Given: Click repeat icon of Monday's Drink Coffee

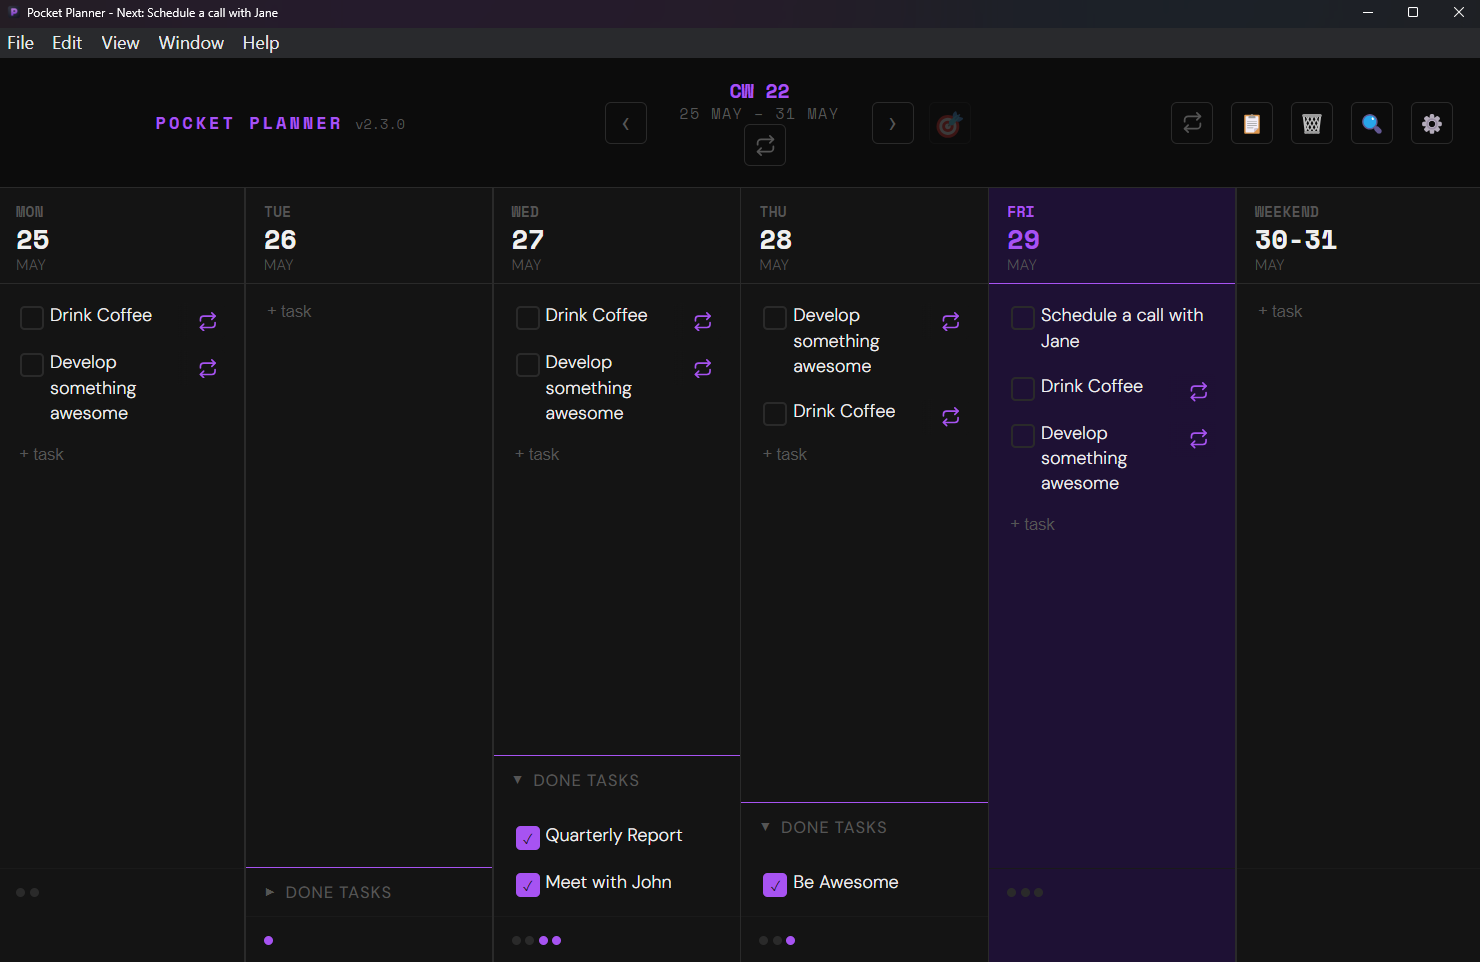Looking at the screenshot, I should (x=208, y=321).
